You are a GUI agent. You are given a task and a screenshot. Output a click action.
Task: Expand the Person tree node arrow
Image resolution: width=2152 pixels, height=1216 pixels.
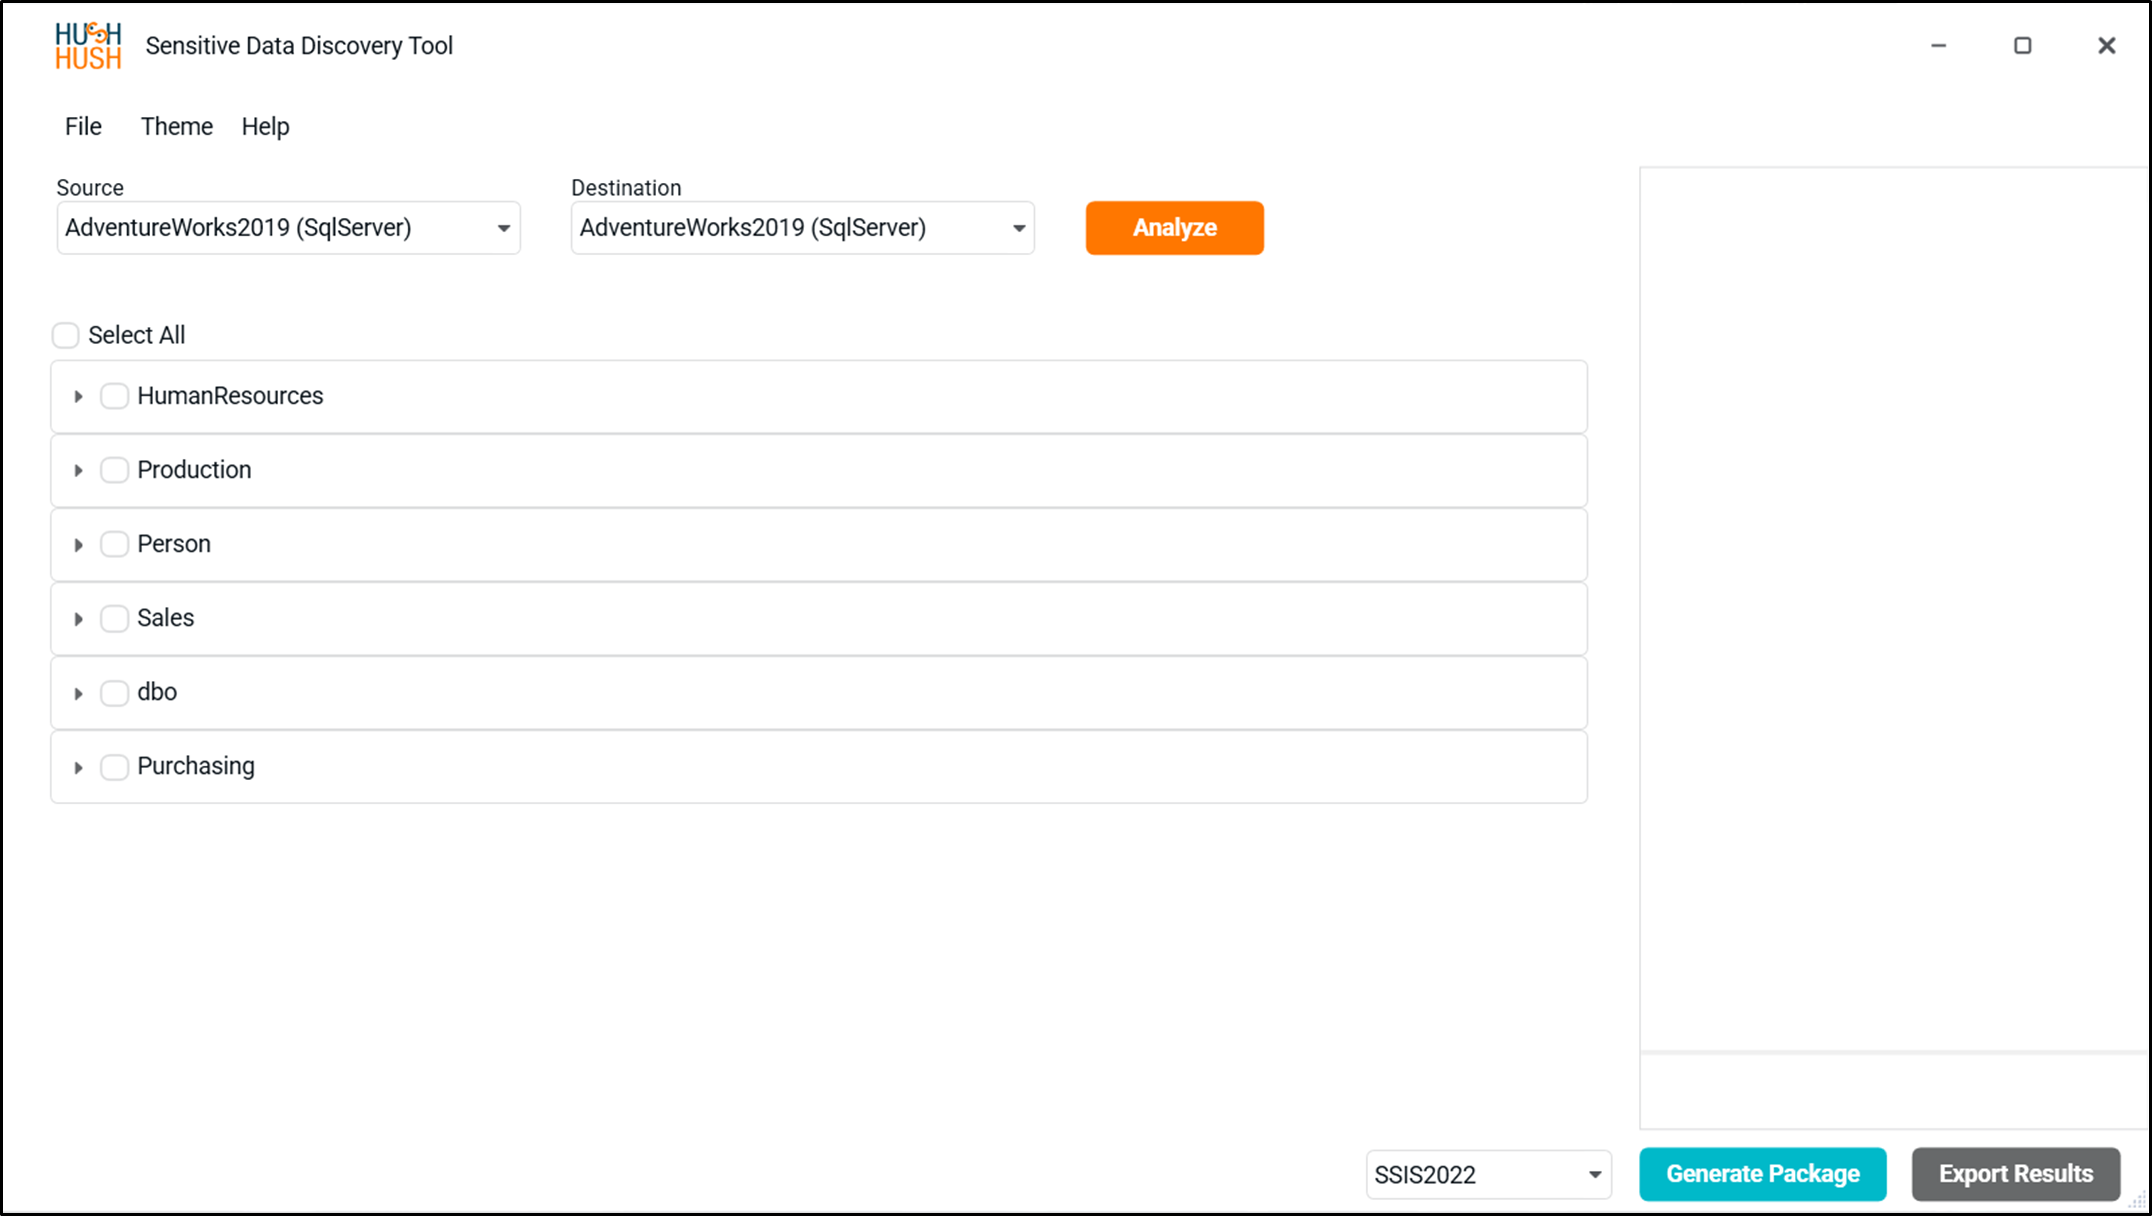pyautogui.click(x=78, y=545)
